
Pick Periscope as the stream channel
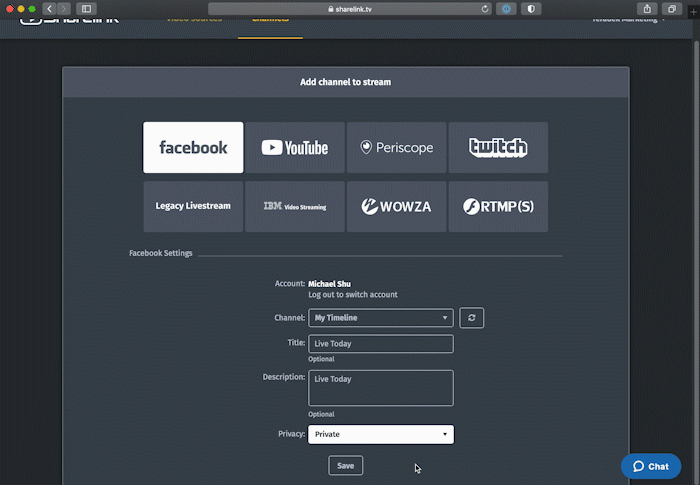[397, 147]
